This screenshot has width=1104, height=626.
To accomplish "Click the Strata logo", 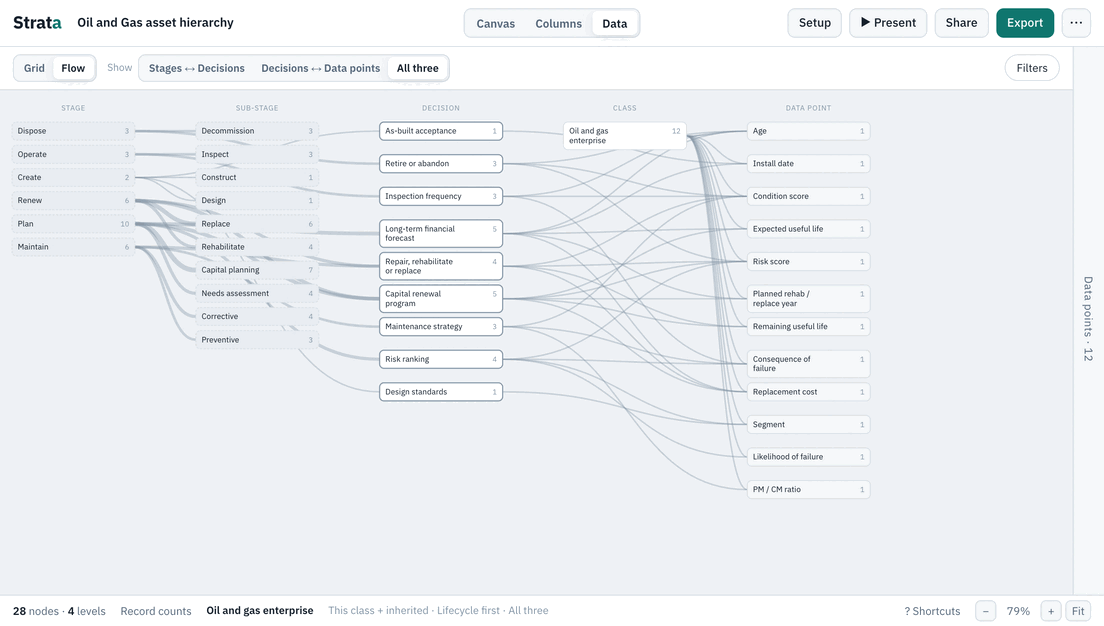I will pyautogui.click(x=37, y=23).
